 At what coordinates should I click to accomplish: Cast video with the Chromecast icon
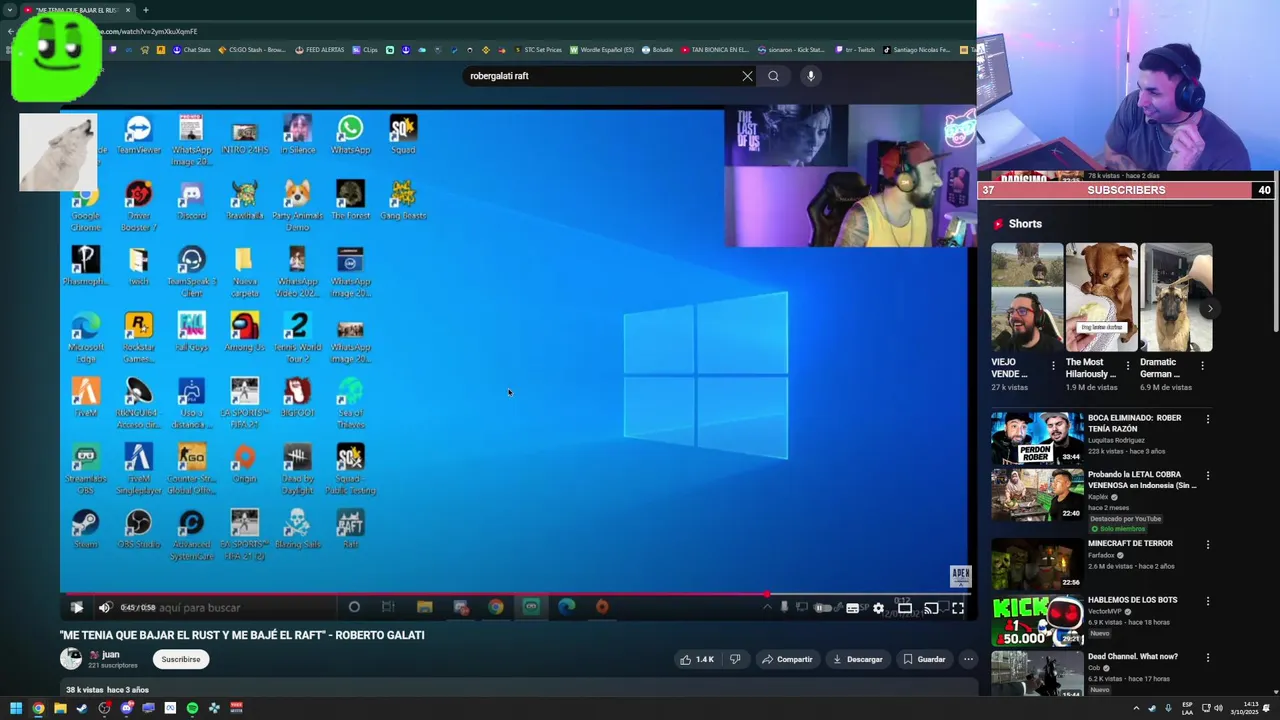[x=931, y=608]
